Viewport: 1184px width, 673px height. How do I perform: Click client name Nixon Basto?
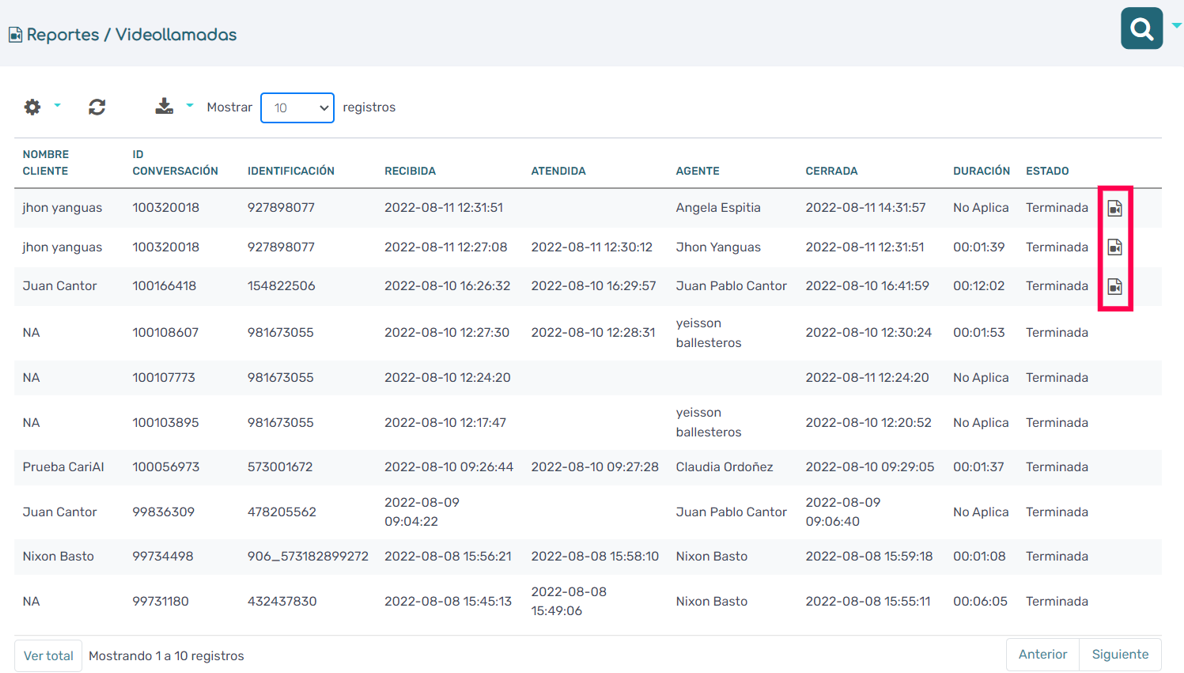(x=58, y=557)
